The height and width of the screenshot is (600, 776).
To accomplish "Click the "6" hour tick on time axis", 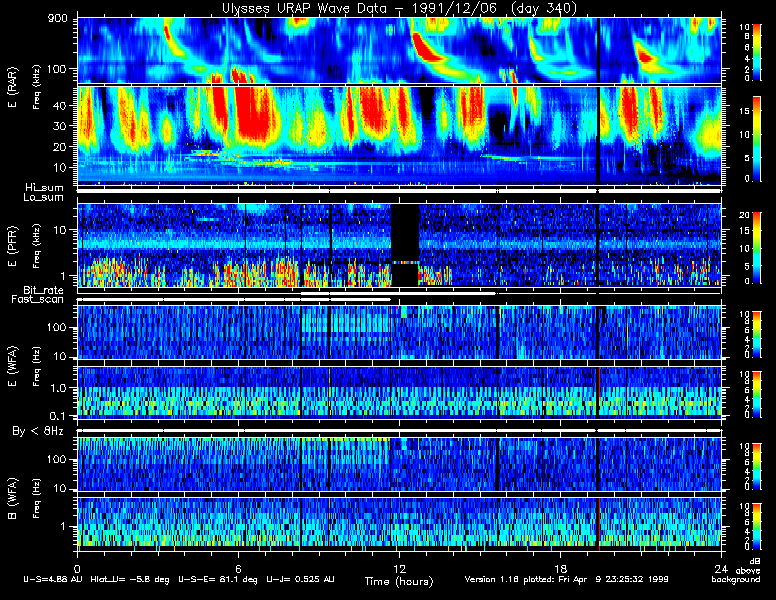I will [238, 568].
